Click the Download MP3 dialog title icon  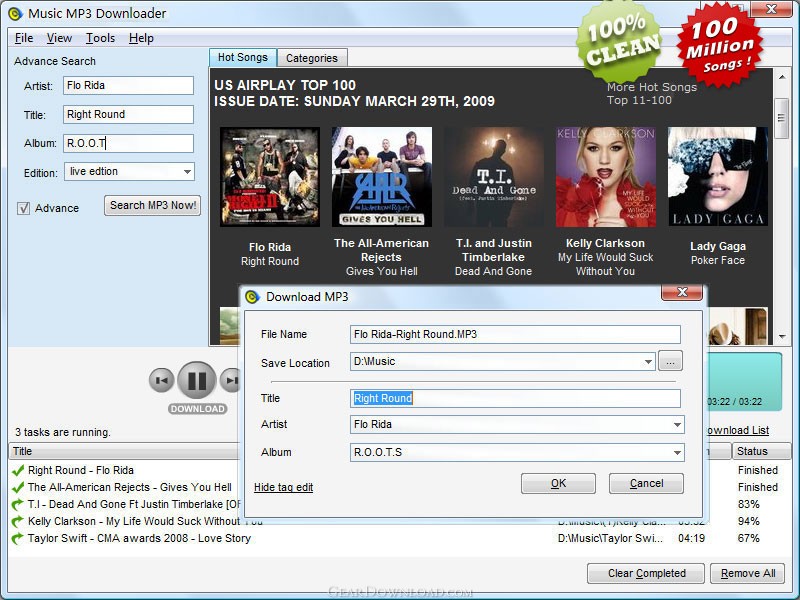pyautogui.click(x=253, y=296)
